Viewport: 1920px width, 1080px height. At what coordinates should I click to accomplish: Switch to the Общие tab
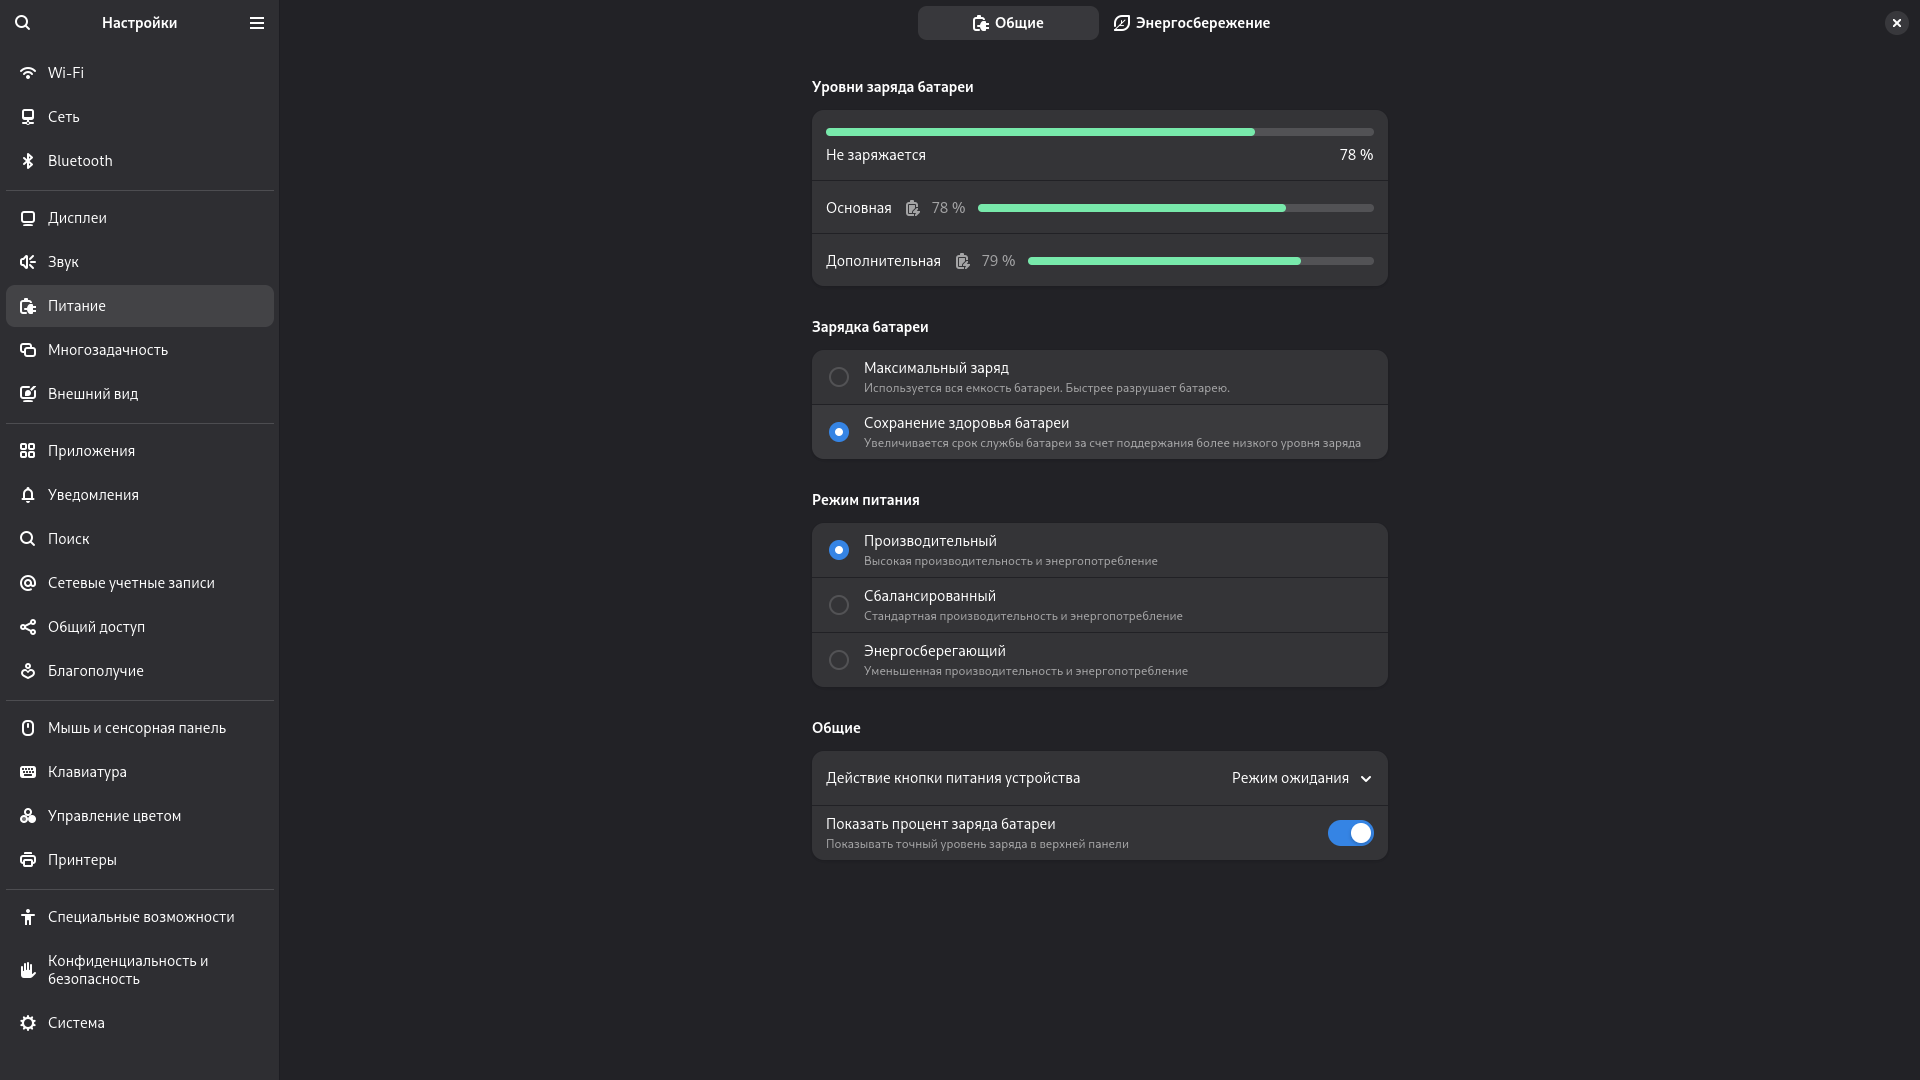pyautogui.click(x=1008, y=23)
